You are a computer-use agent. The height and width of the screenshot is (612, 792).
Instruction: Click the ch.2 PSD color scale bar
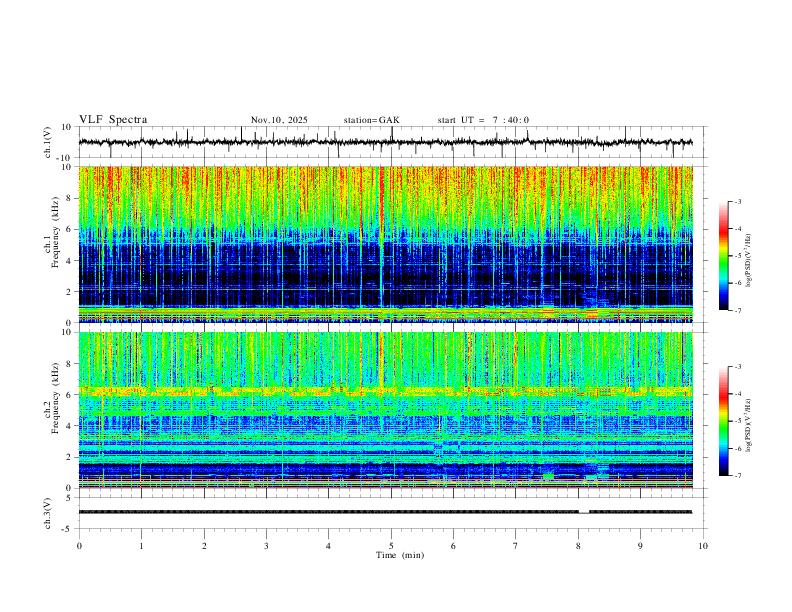(x=723, y=421)
